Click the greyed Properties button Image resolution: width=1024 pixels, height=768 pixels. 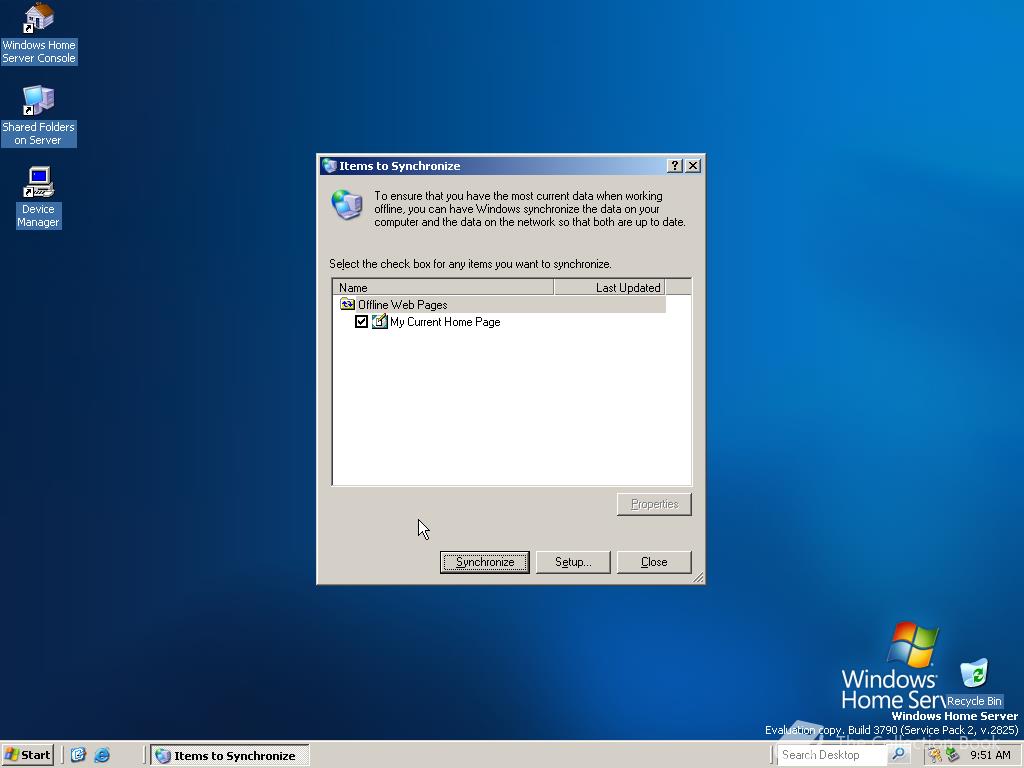tap(654, 504)
